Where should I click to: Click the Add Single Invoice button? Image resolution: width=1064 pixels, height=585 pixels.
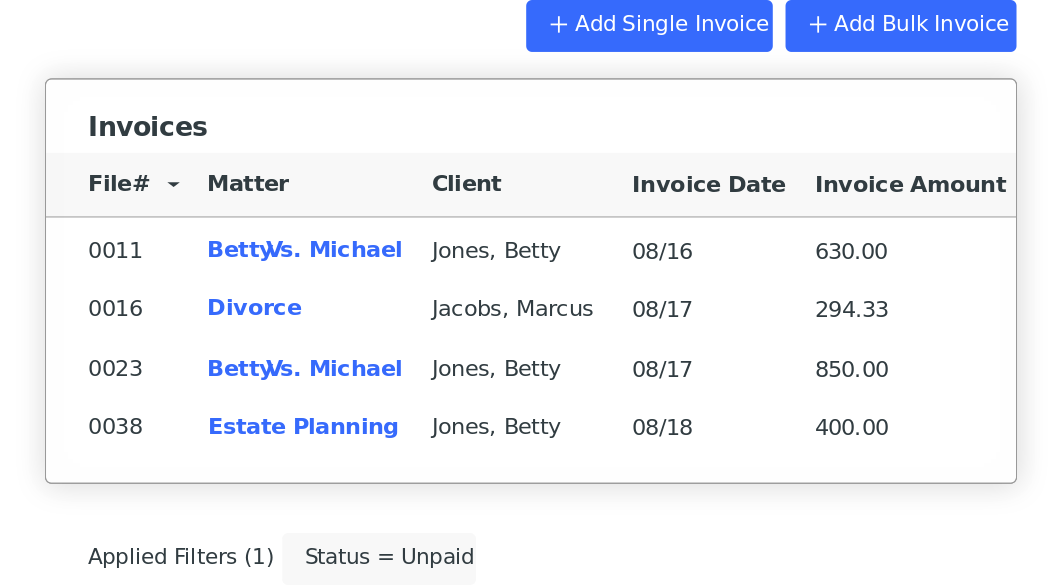[x=649, y=25]
